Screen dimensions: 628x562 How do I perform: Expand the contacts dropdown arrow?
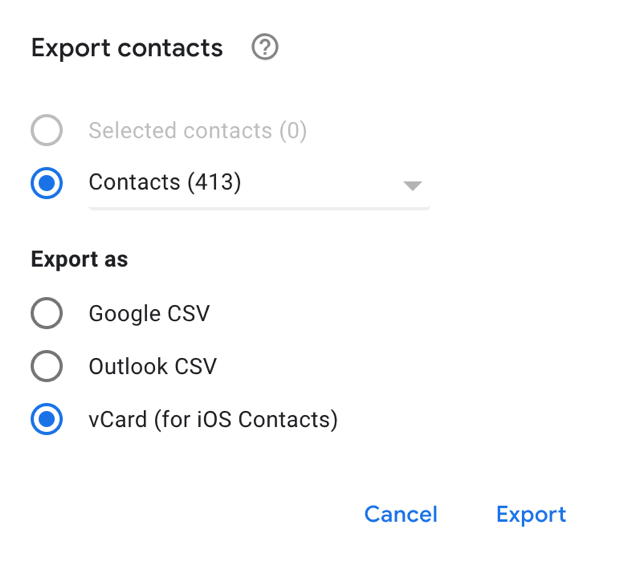click(x=411, y=186)
